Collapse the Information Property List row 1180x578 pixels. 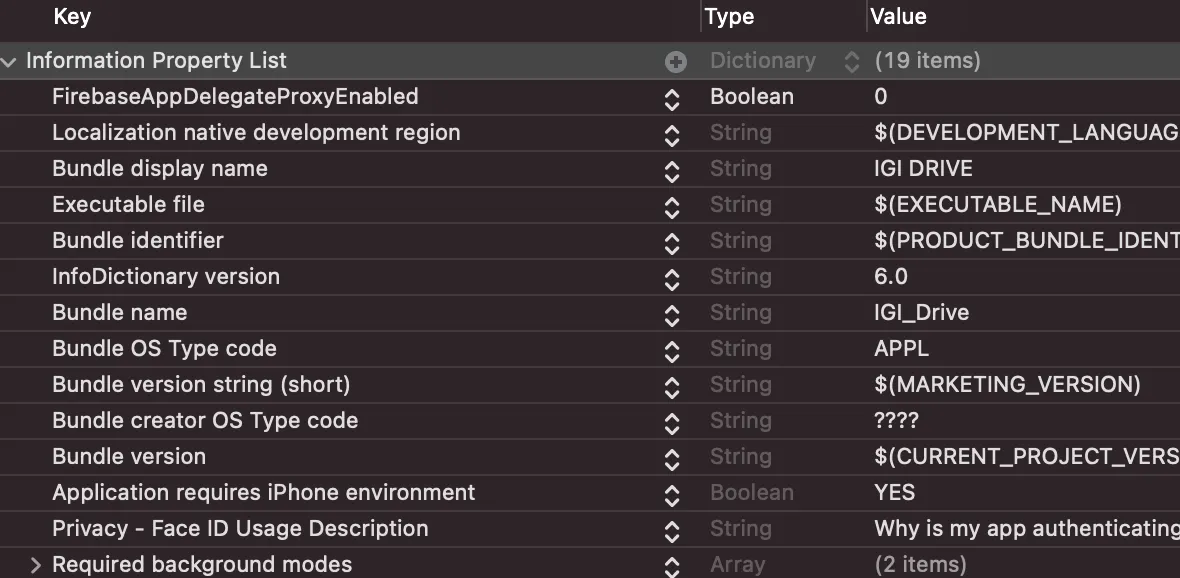click(x=10, y=62)
